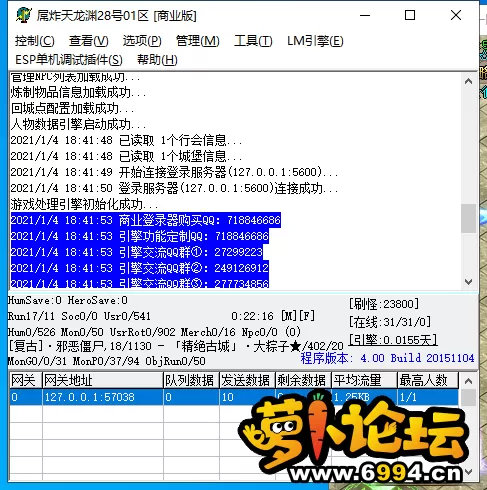Click the 游戏处理引擎初始化成功 log line
The height and width of the screenshot is (490, 487).
(x=84, y=204)
